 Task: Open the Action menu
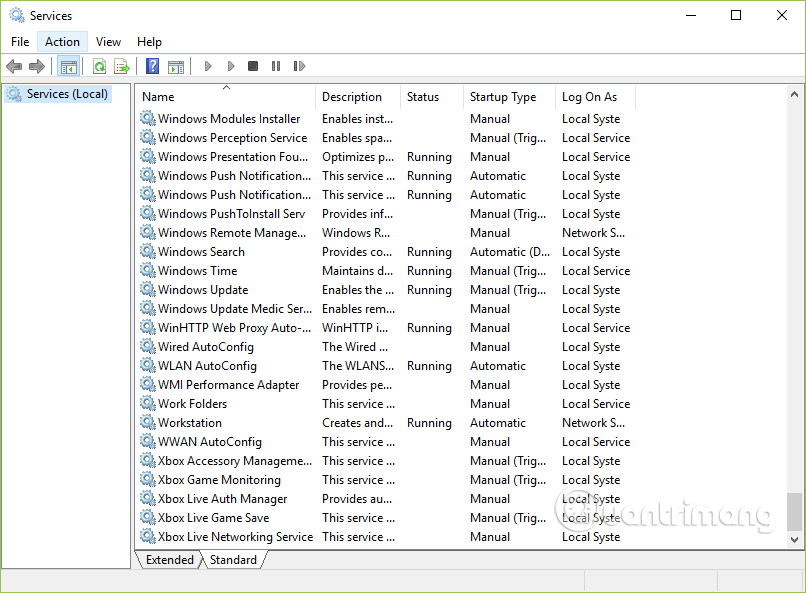[x=61, y=42]
